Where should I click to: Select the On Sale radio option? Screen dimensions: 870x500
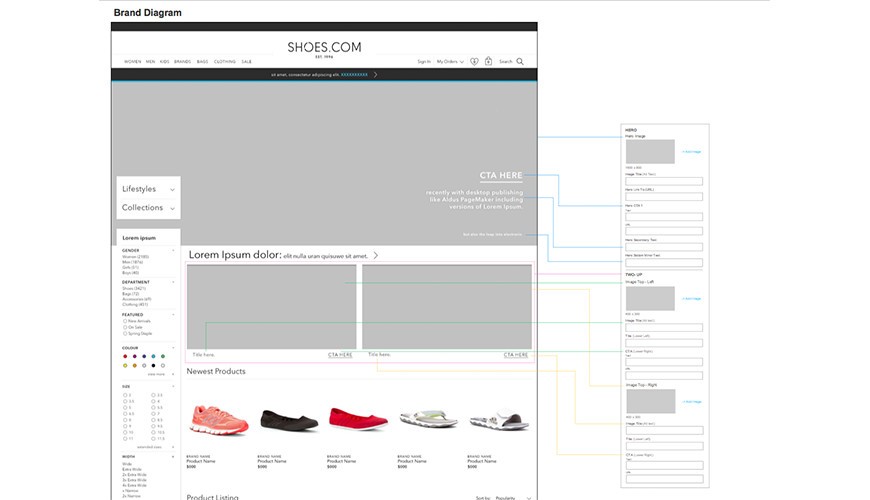click(x=125, y=327)
